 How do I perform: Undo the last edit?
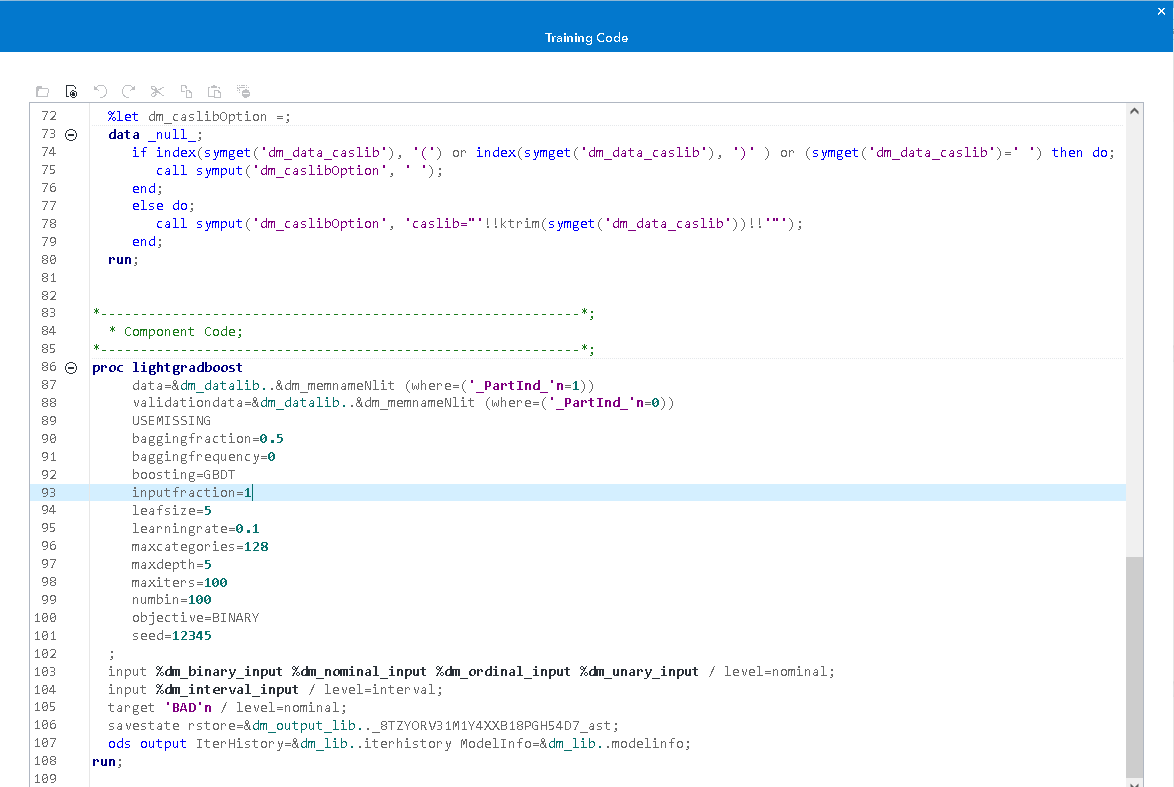tap(100, 91)
